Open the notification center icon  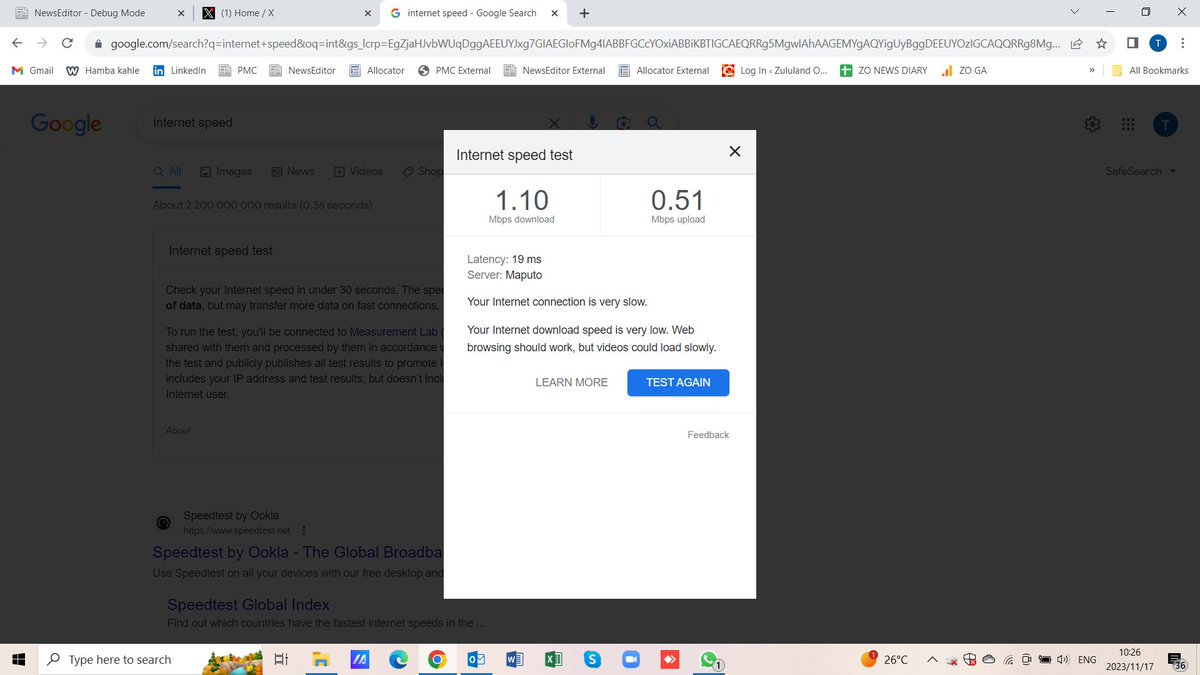(1178, 659)
